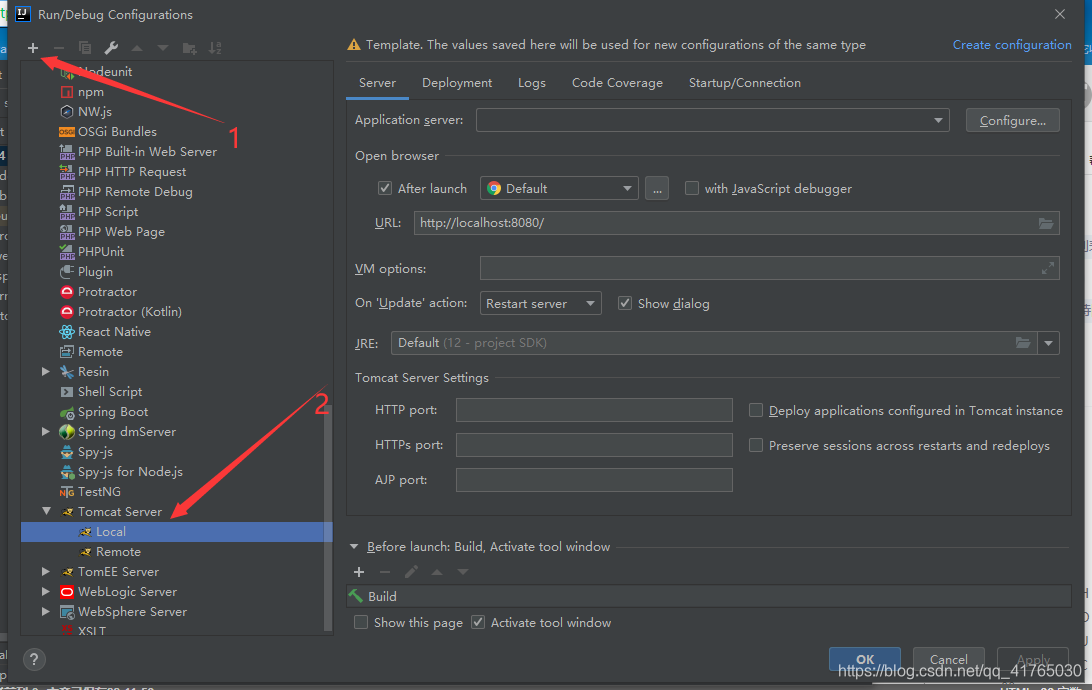Click the Add New Configuration plus icon
The height and width of the screenshot is (690, 1092).
(x=33, y=48)
